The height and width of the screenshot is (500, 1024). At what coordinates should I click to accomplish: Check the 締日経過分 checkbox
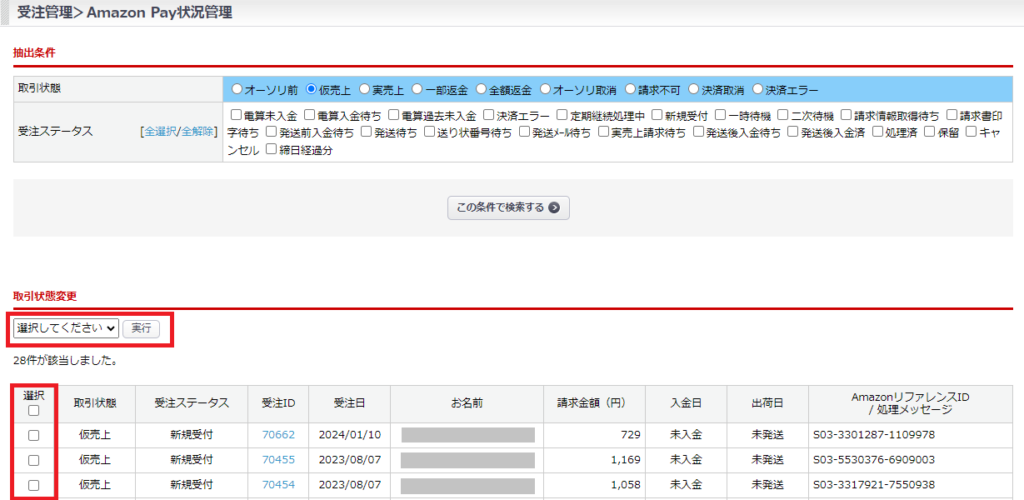coord(272,150)
